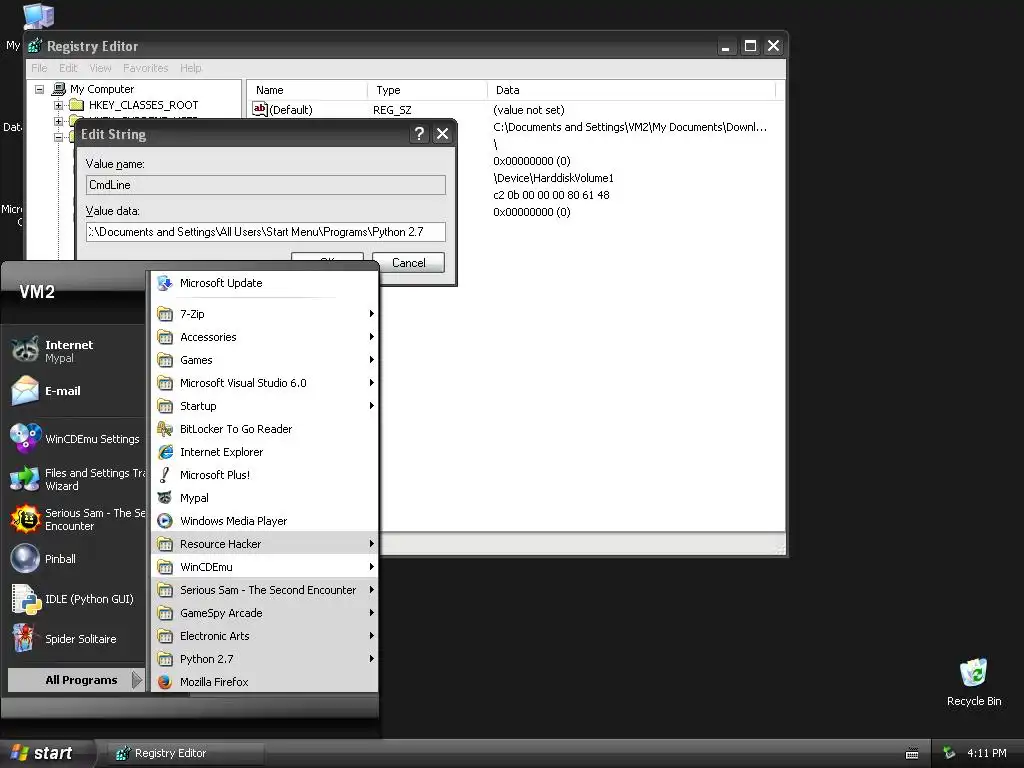Launch Pinball from the start menu

(76, 559)
